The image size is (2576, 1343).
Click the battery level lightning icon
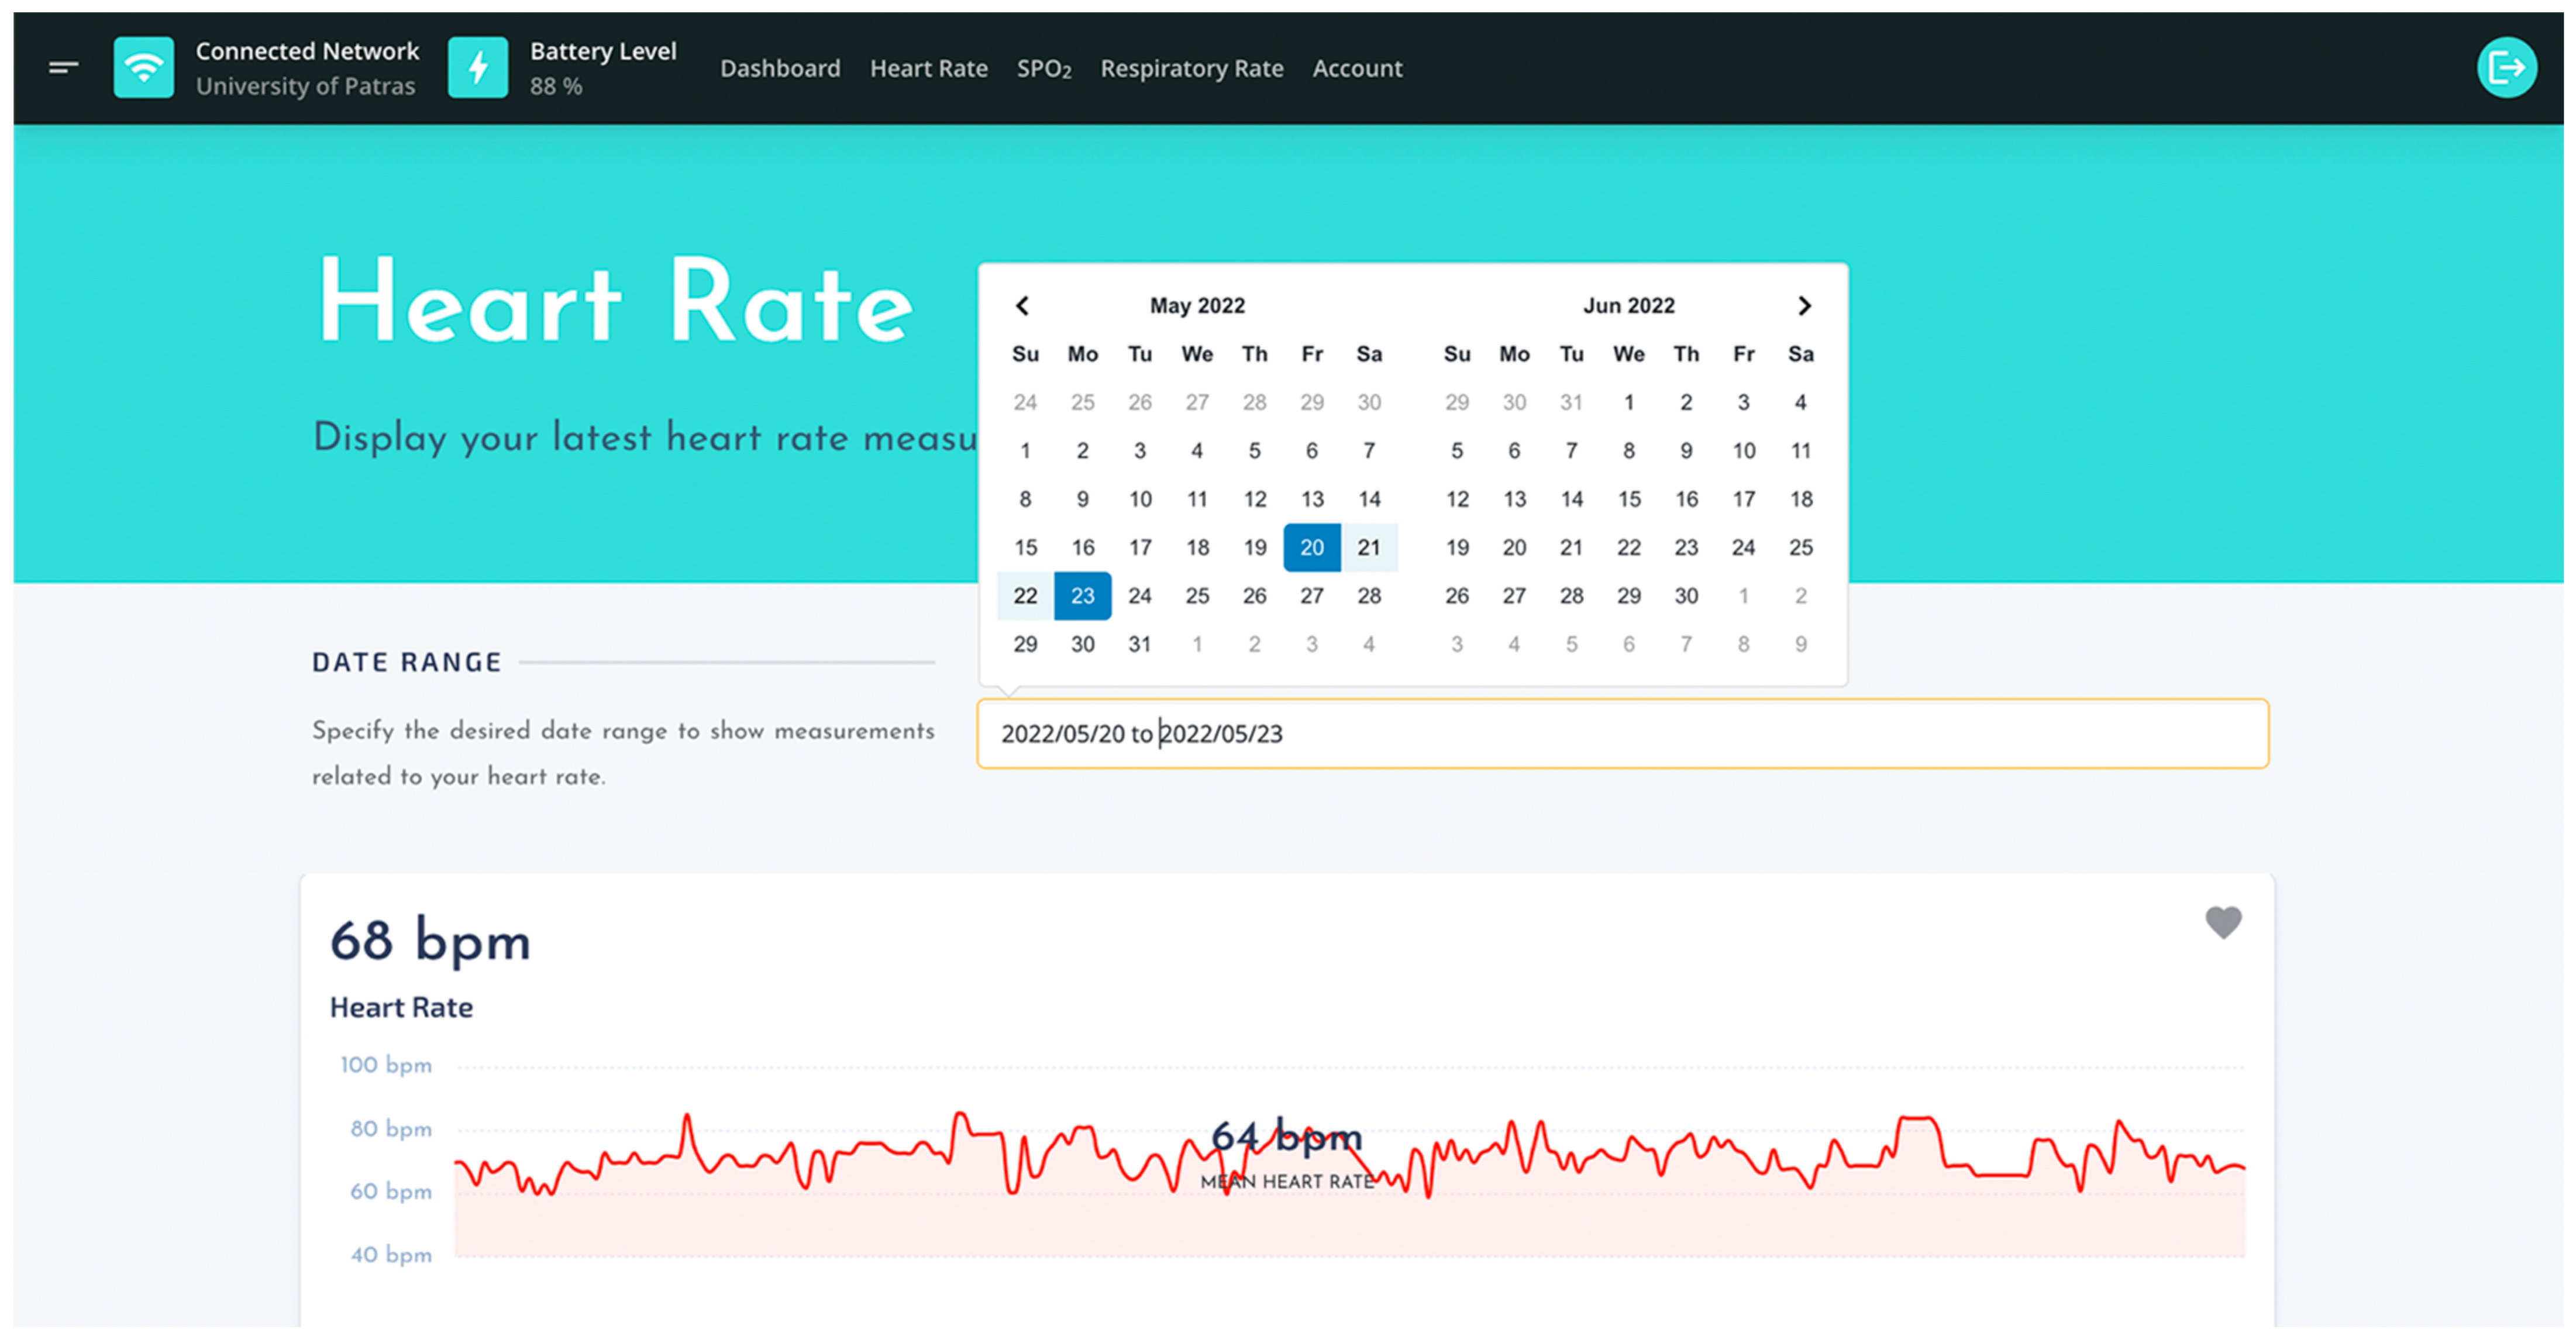(478, 68)
